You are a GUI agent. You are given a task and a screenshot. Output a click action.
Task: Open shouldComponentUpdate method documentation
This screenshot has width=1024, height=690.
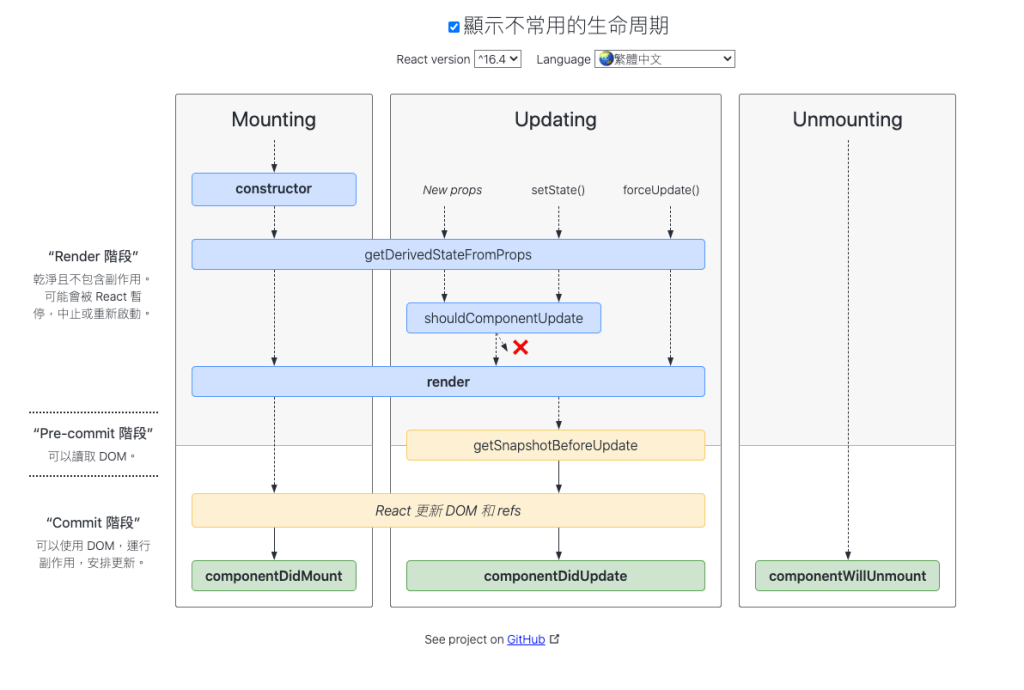tap(503, 318)
